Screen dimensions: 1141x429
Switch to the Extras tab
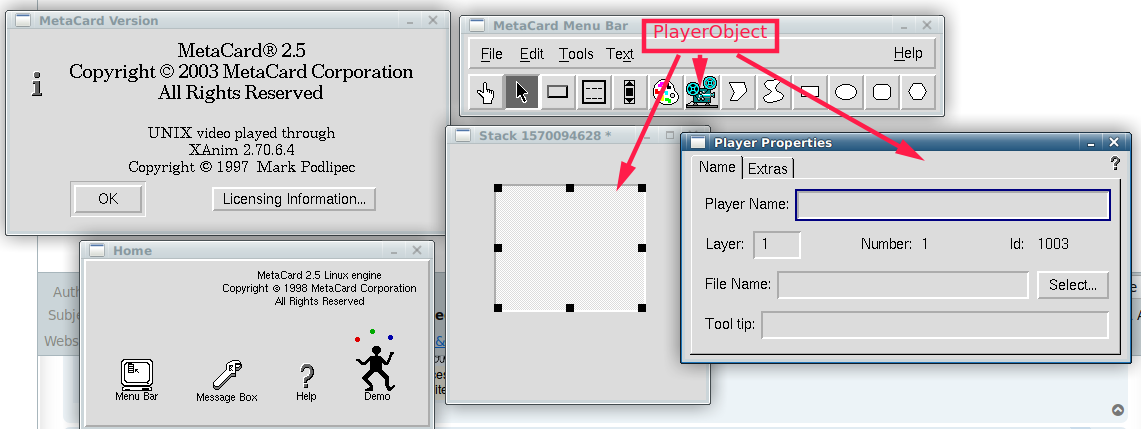click(x=768, y=169)
